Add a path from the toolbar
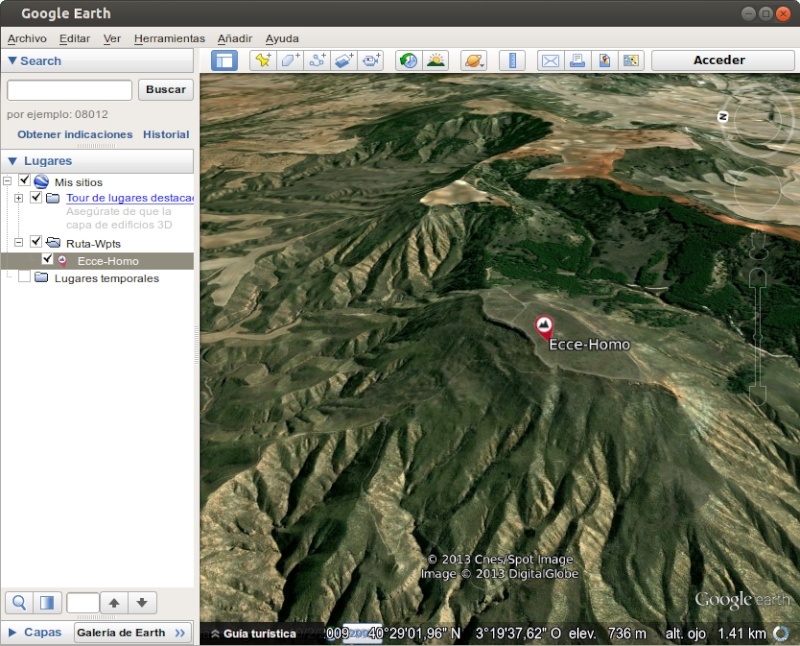Image resolution: width=800 pixels, height=646 pixels. click(317, 61)
